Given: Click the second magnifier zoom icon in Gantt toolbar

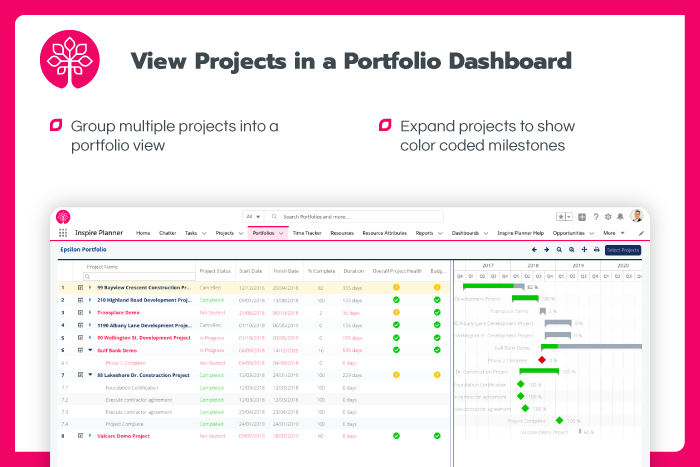Looking at the screenshot, I should coord(571,250).
